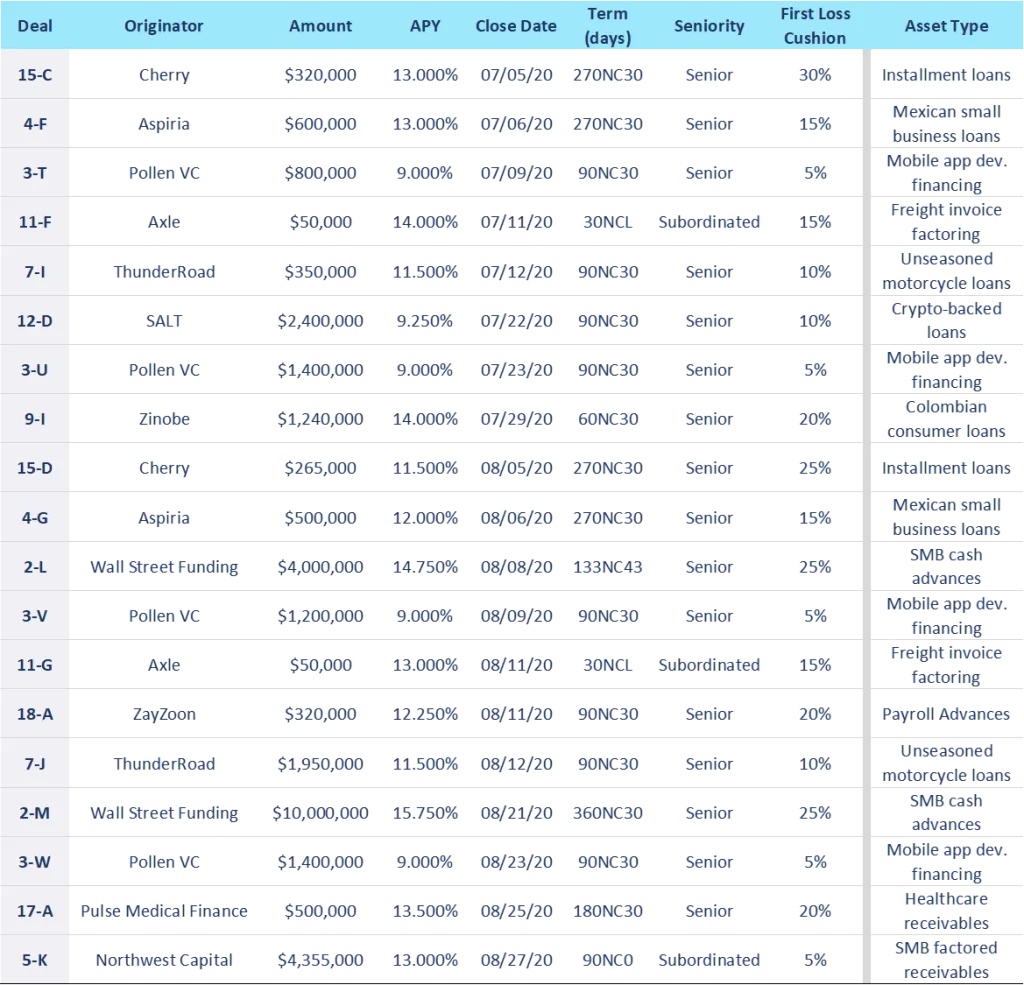Click the $4,355,000 amount cell
Image resolution: width=1024 pixels, height=985 pixels.
(321, 960)
